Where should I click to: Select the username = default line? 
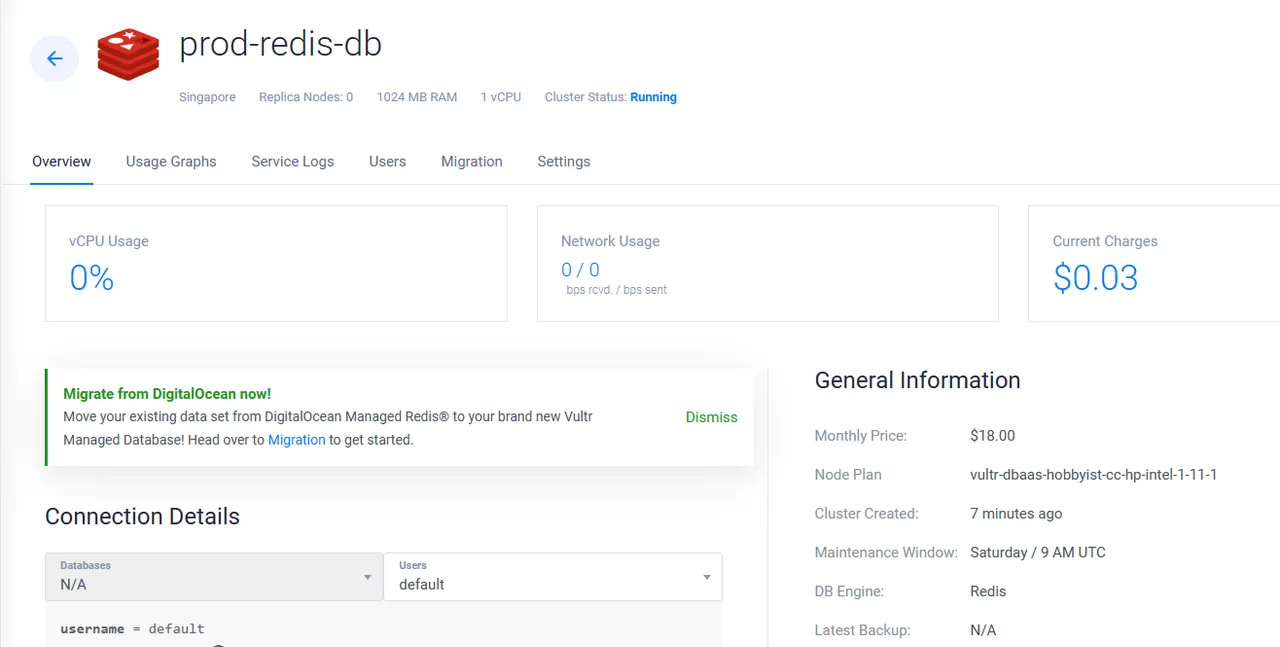[132, 629]
